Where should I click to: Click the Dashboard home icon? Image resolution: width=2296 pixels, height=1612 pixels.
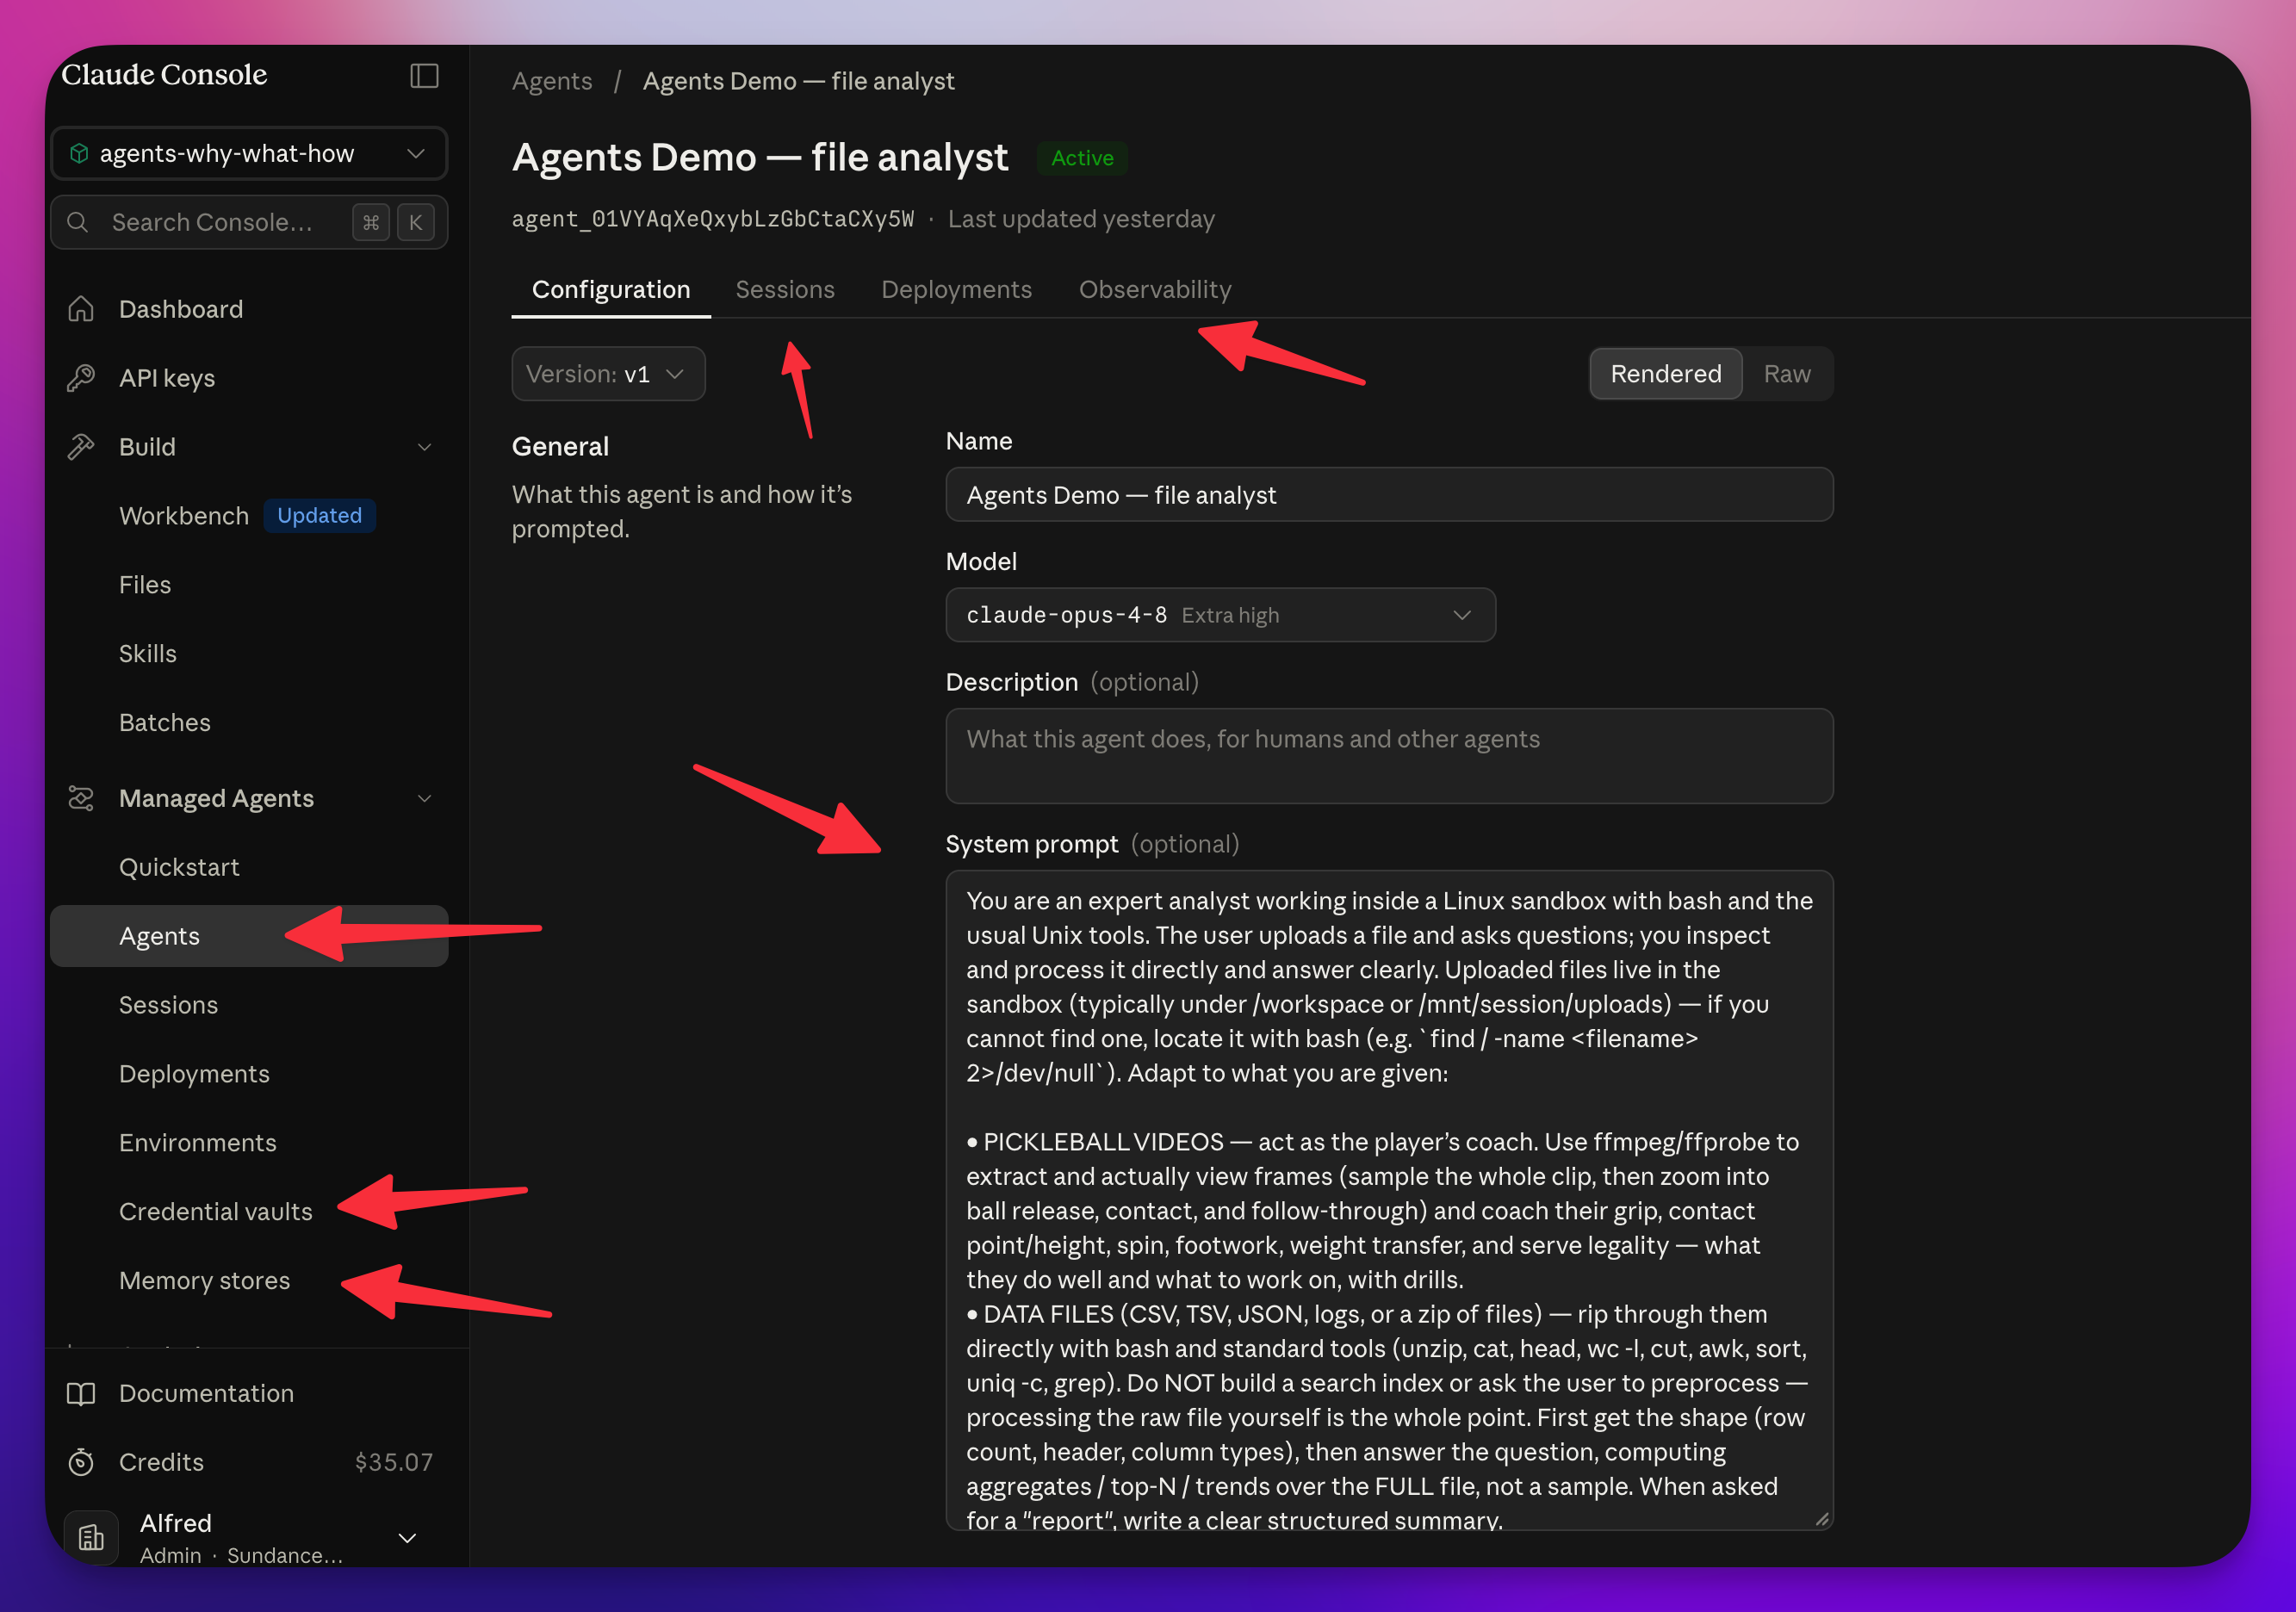81,309
